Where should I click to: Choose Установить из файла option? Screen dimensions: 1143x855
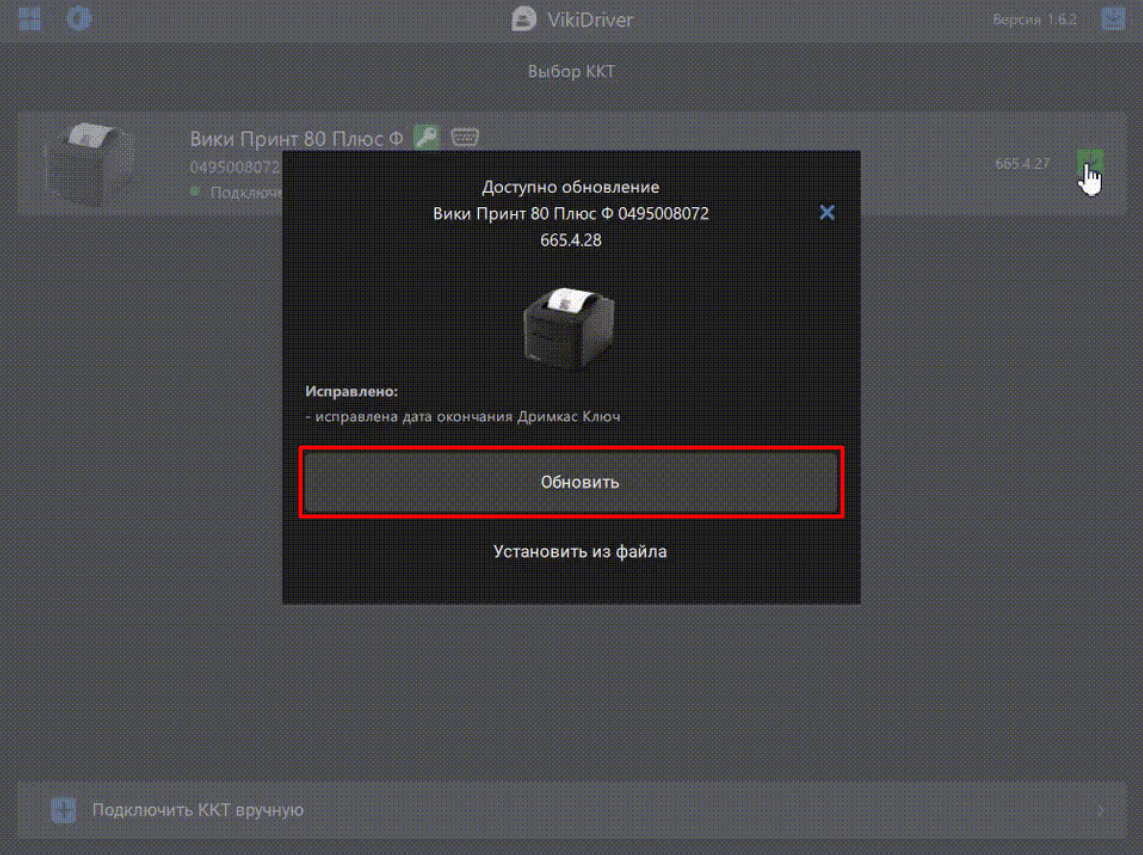(579, 551)
